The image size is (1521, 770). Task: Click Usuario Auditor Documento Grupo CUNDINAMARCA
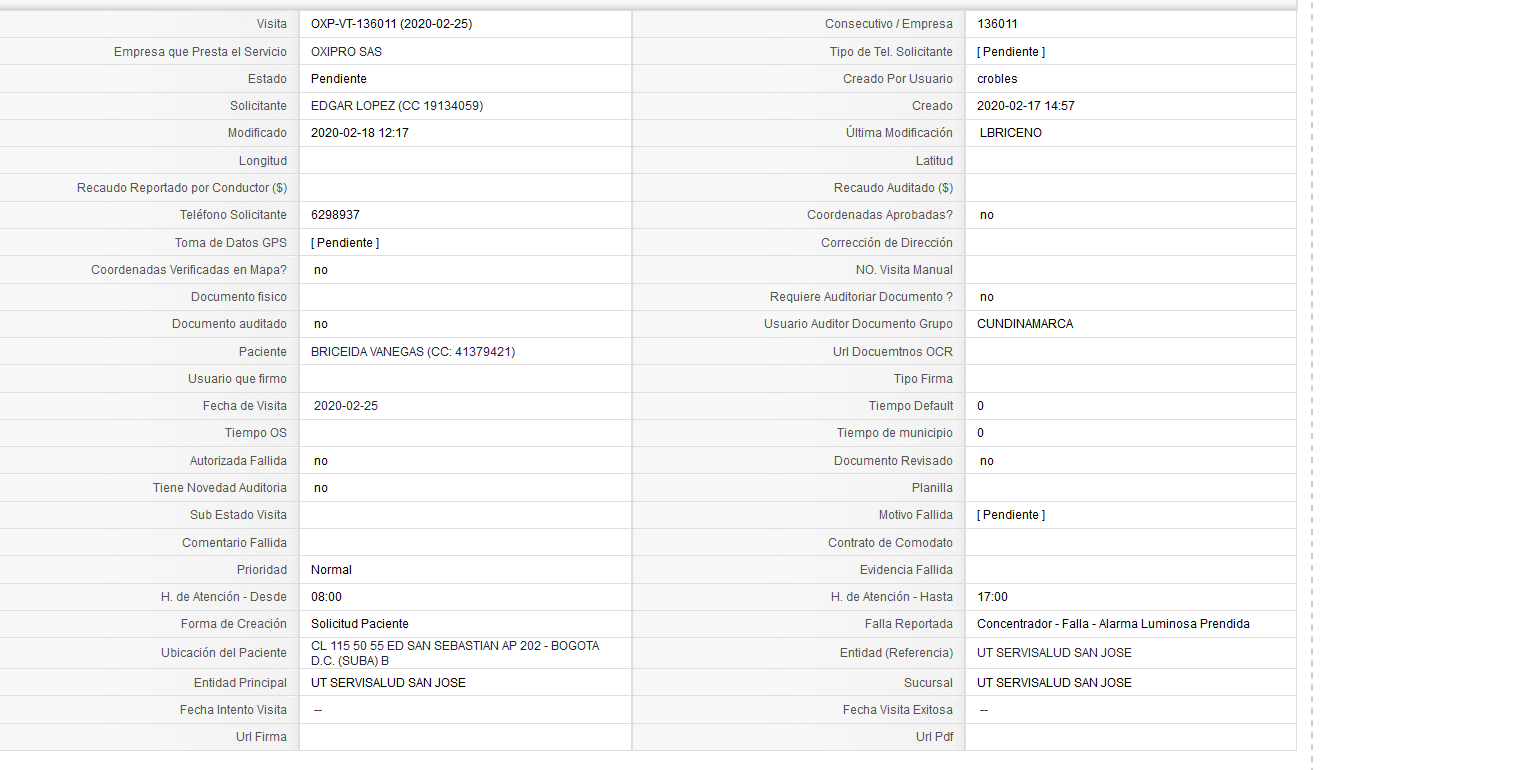point(1025,324)
